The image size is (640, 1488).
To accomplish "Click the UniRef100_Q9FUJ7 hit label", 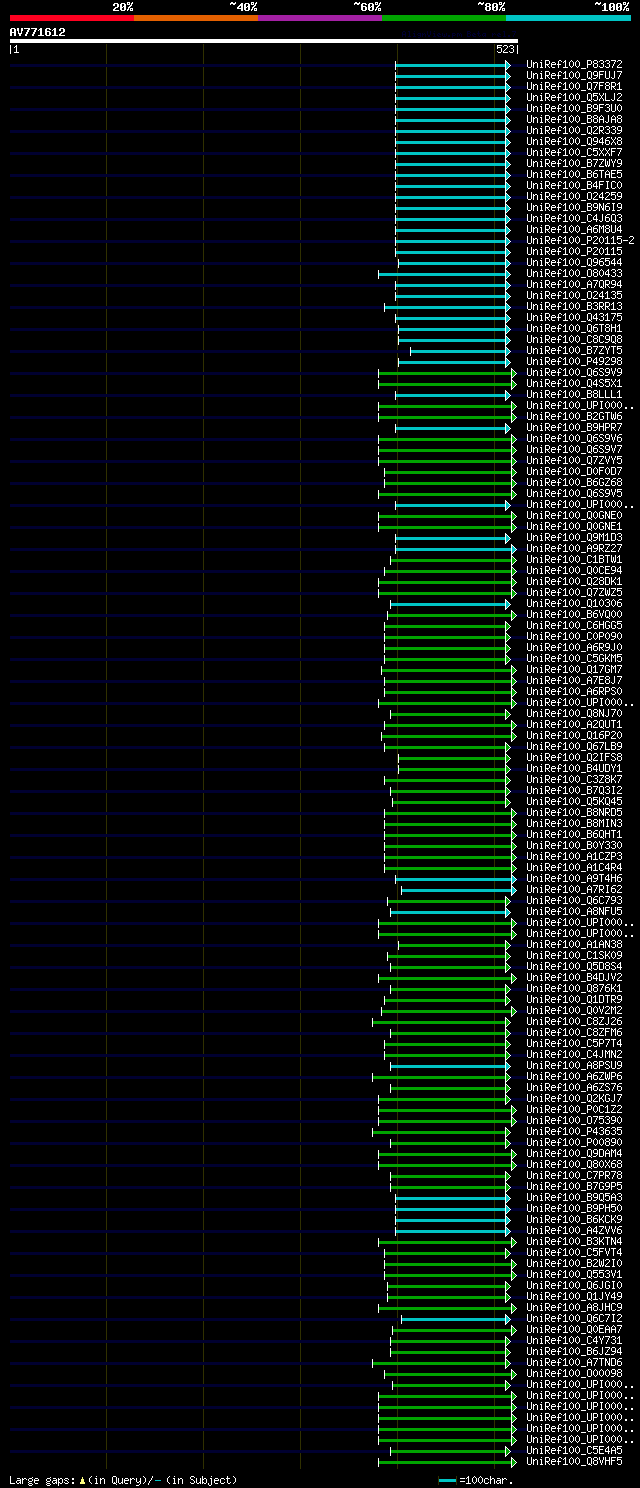I will click(574, 75).
